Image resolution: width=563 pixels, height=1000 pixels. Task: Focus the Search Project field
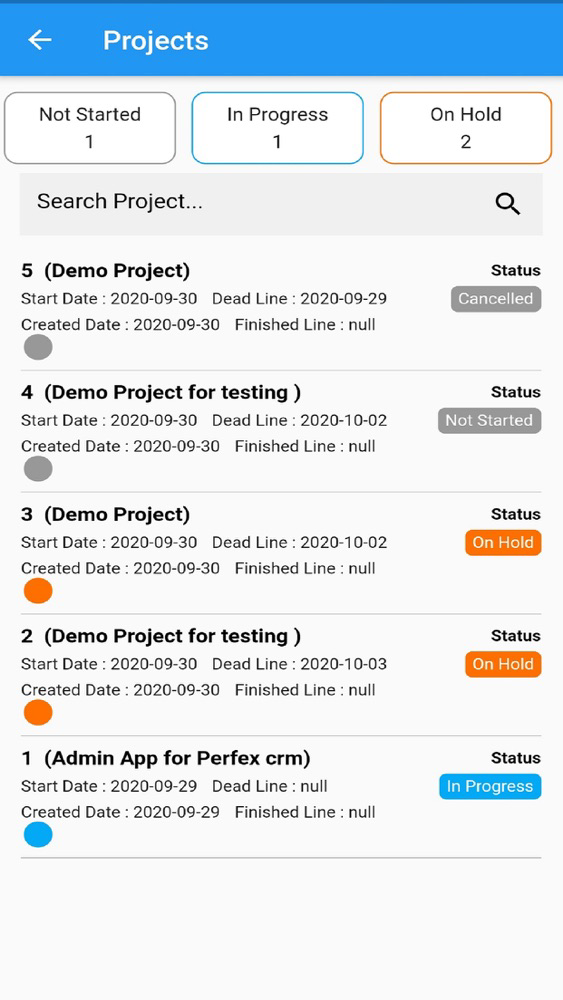tap(281, 203)
